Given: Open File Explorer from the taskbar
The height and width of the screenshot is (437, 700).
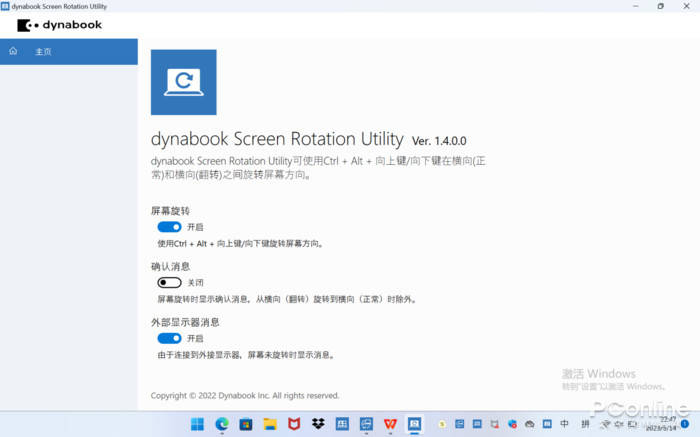Looking at the screenshot, I should 270,424.
